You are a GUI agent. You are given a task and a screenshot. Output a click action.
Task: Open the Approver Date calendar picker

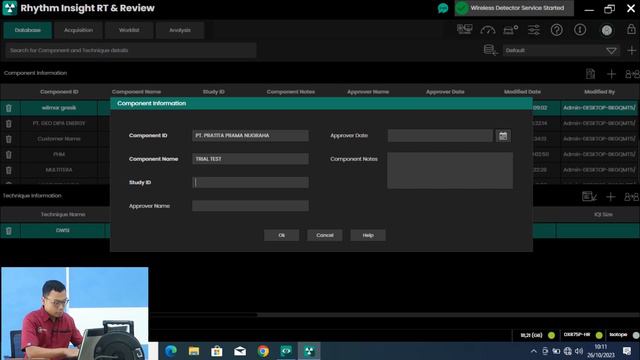(x=503, y=136)
